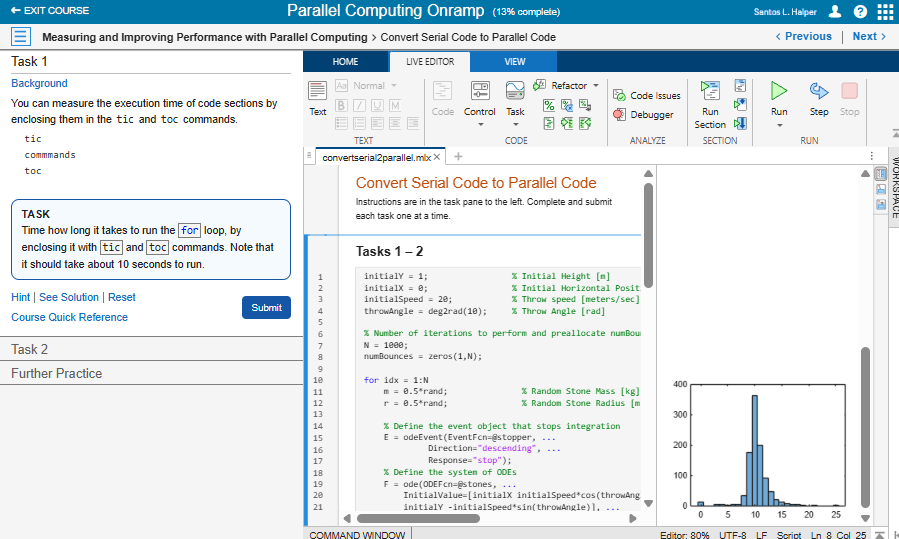899x539 pixels.
Task: Open the See Solution link
Action: click(x=69, y=297)
